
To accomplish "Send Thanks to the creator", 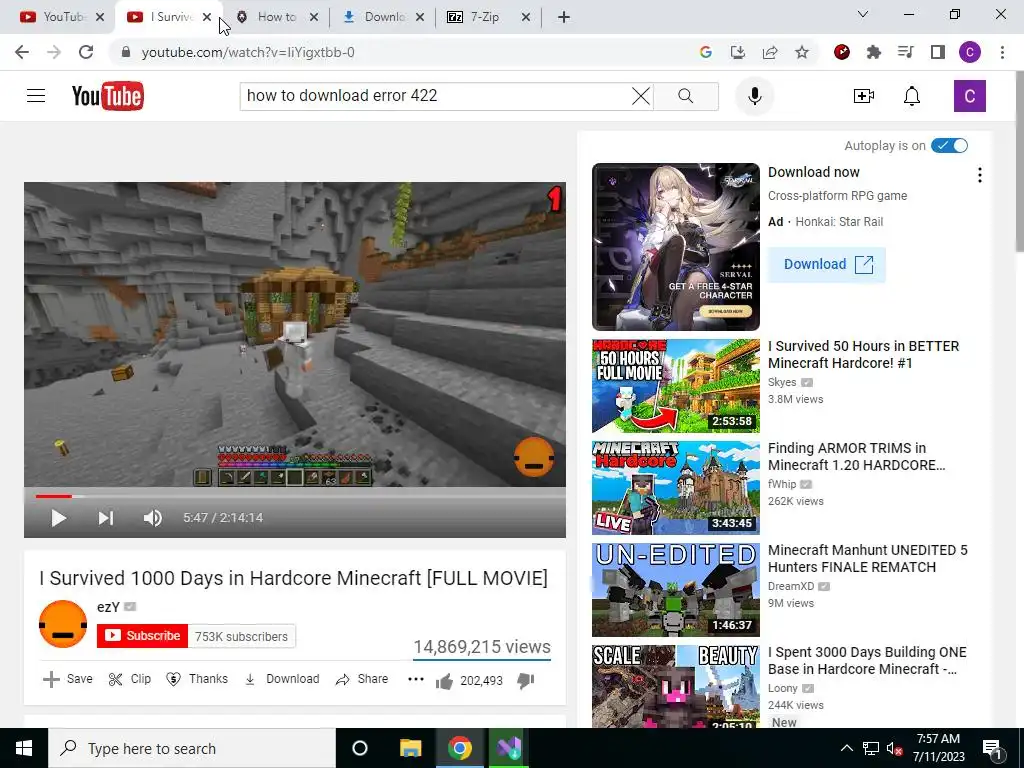I will pyautogui.click(x=197, y=679).
